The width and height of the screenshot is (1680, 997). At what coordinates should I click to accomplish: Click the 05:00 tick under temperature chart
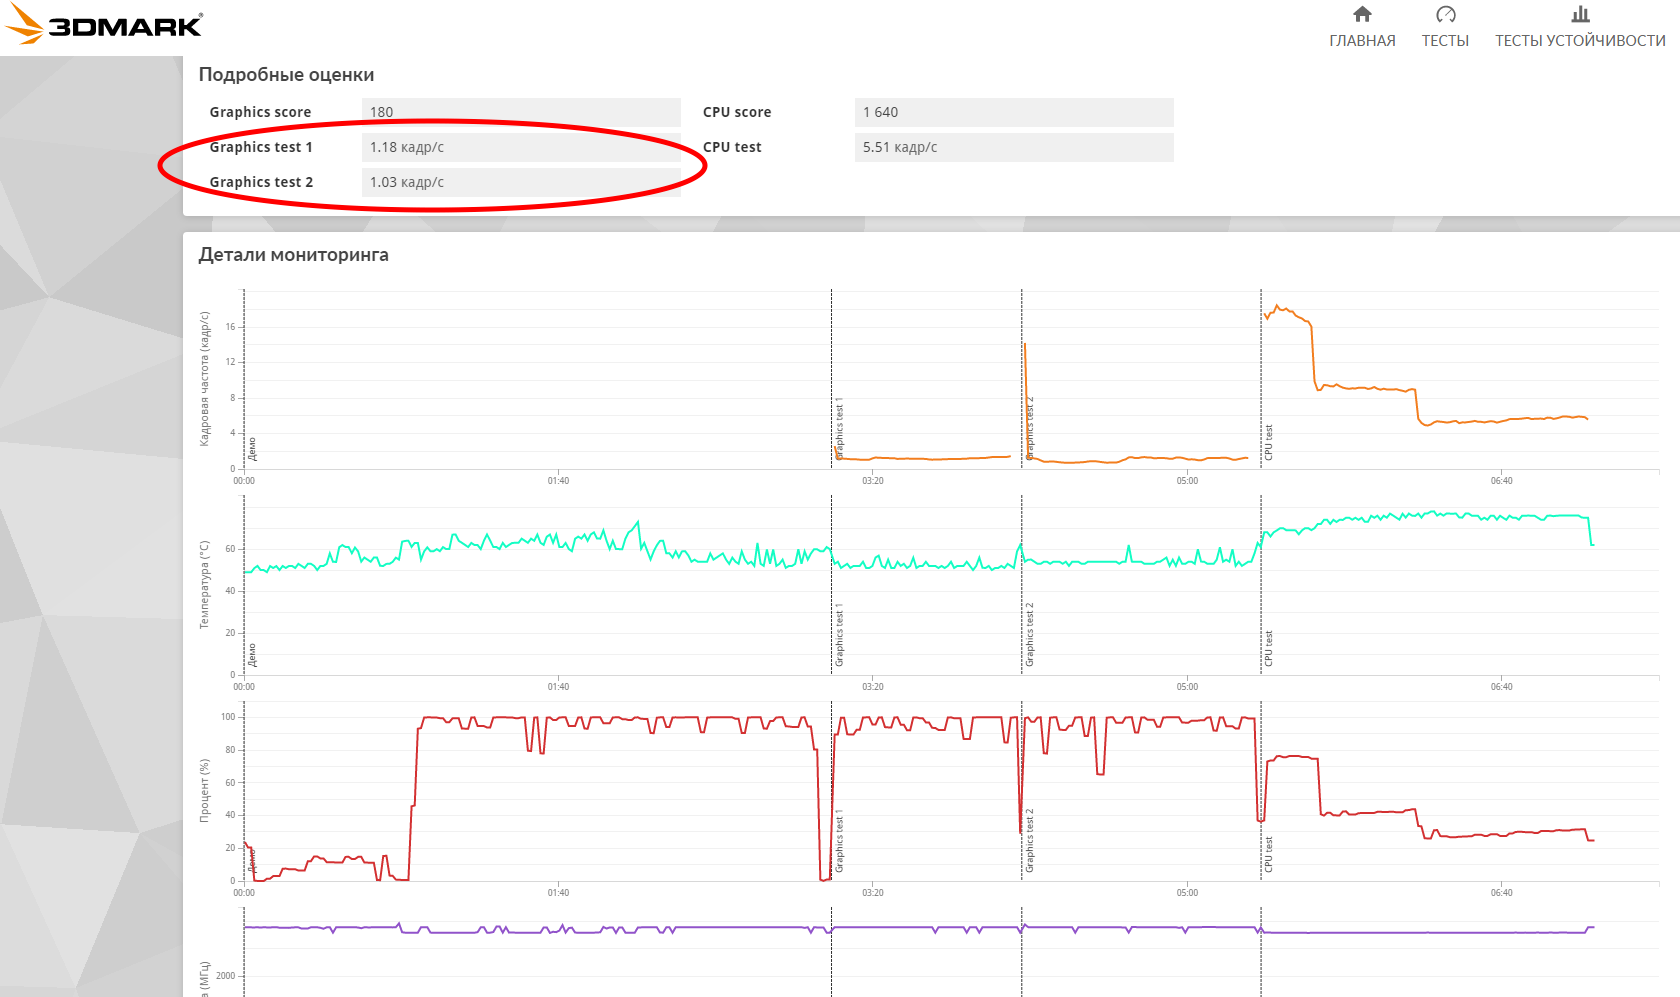[1187, 687]
